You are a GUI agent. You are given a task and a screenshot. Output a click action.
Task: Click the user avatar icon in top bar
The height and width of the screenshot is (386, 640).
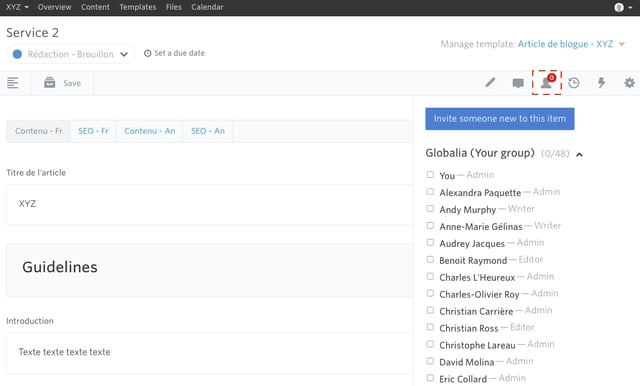click(619, 7)
